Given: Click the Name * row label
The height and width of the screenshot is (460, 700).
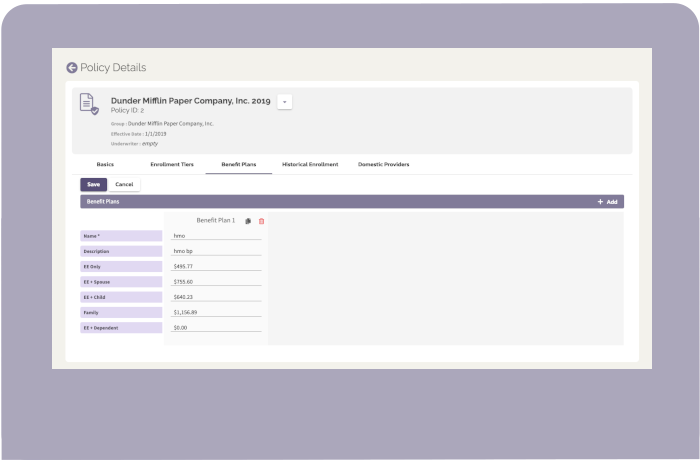Looking at the screenshot, I should click(x=121, y=236).
